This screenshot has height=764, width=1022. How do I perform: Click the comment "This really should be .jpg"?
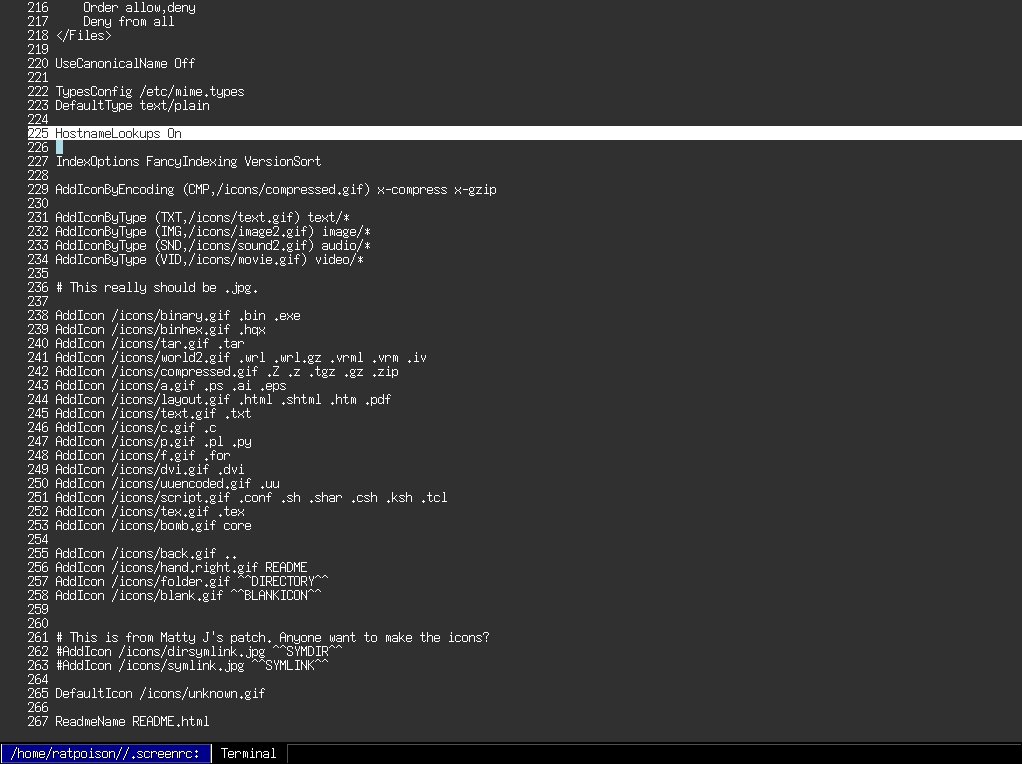click(x=157, y=287)
